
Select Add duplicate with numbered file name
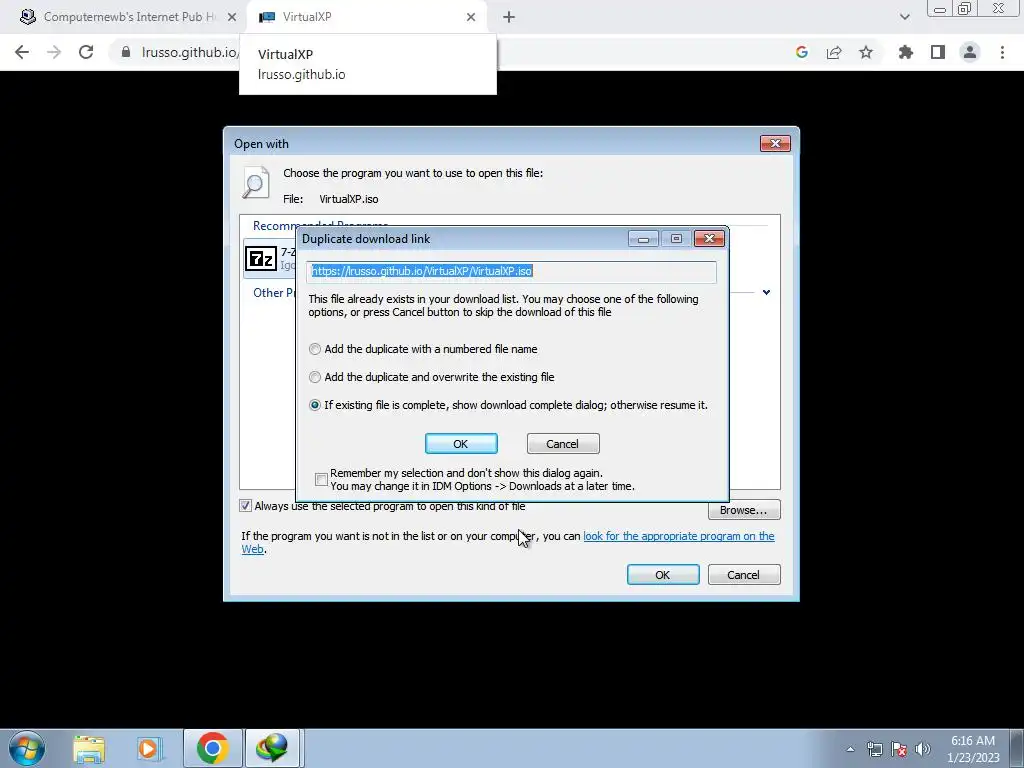[x=315, y=349]
